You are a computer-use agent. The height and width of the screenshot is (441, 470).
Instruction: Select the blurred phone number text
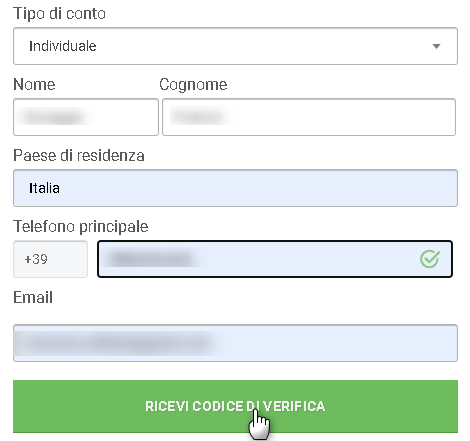(x=152, y=259)
